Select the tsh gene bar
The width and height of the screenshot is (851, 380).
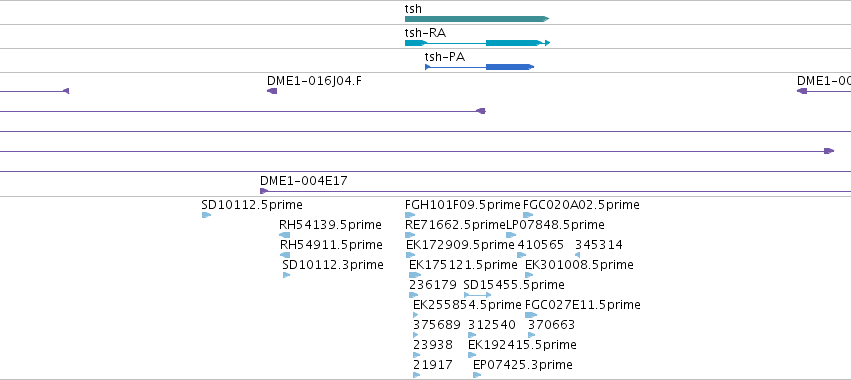click(x=477, y=19)
